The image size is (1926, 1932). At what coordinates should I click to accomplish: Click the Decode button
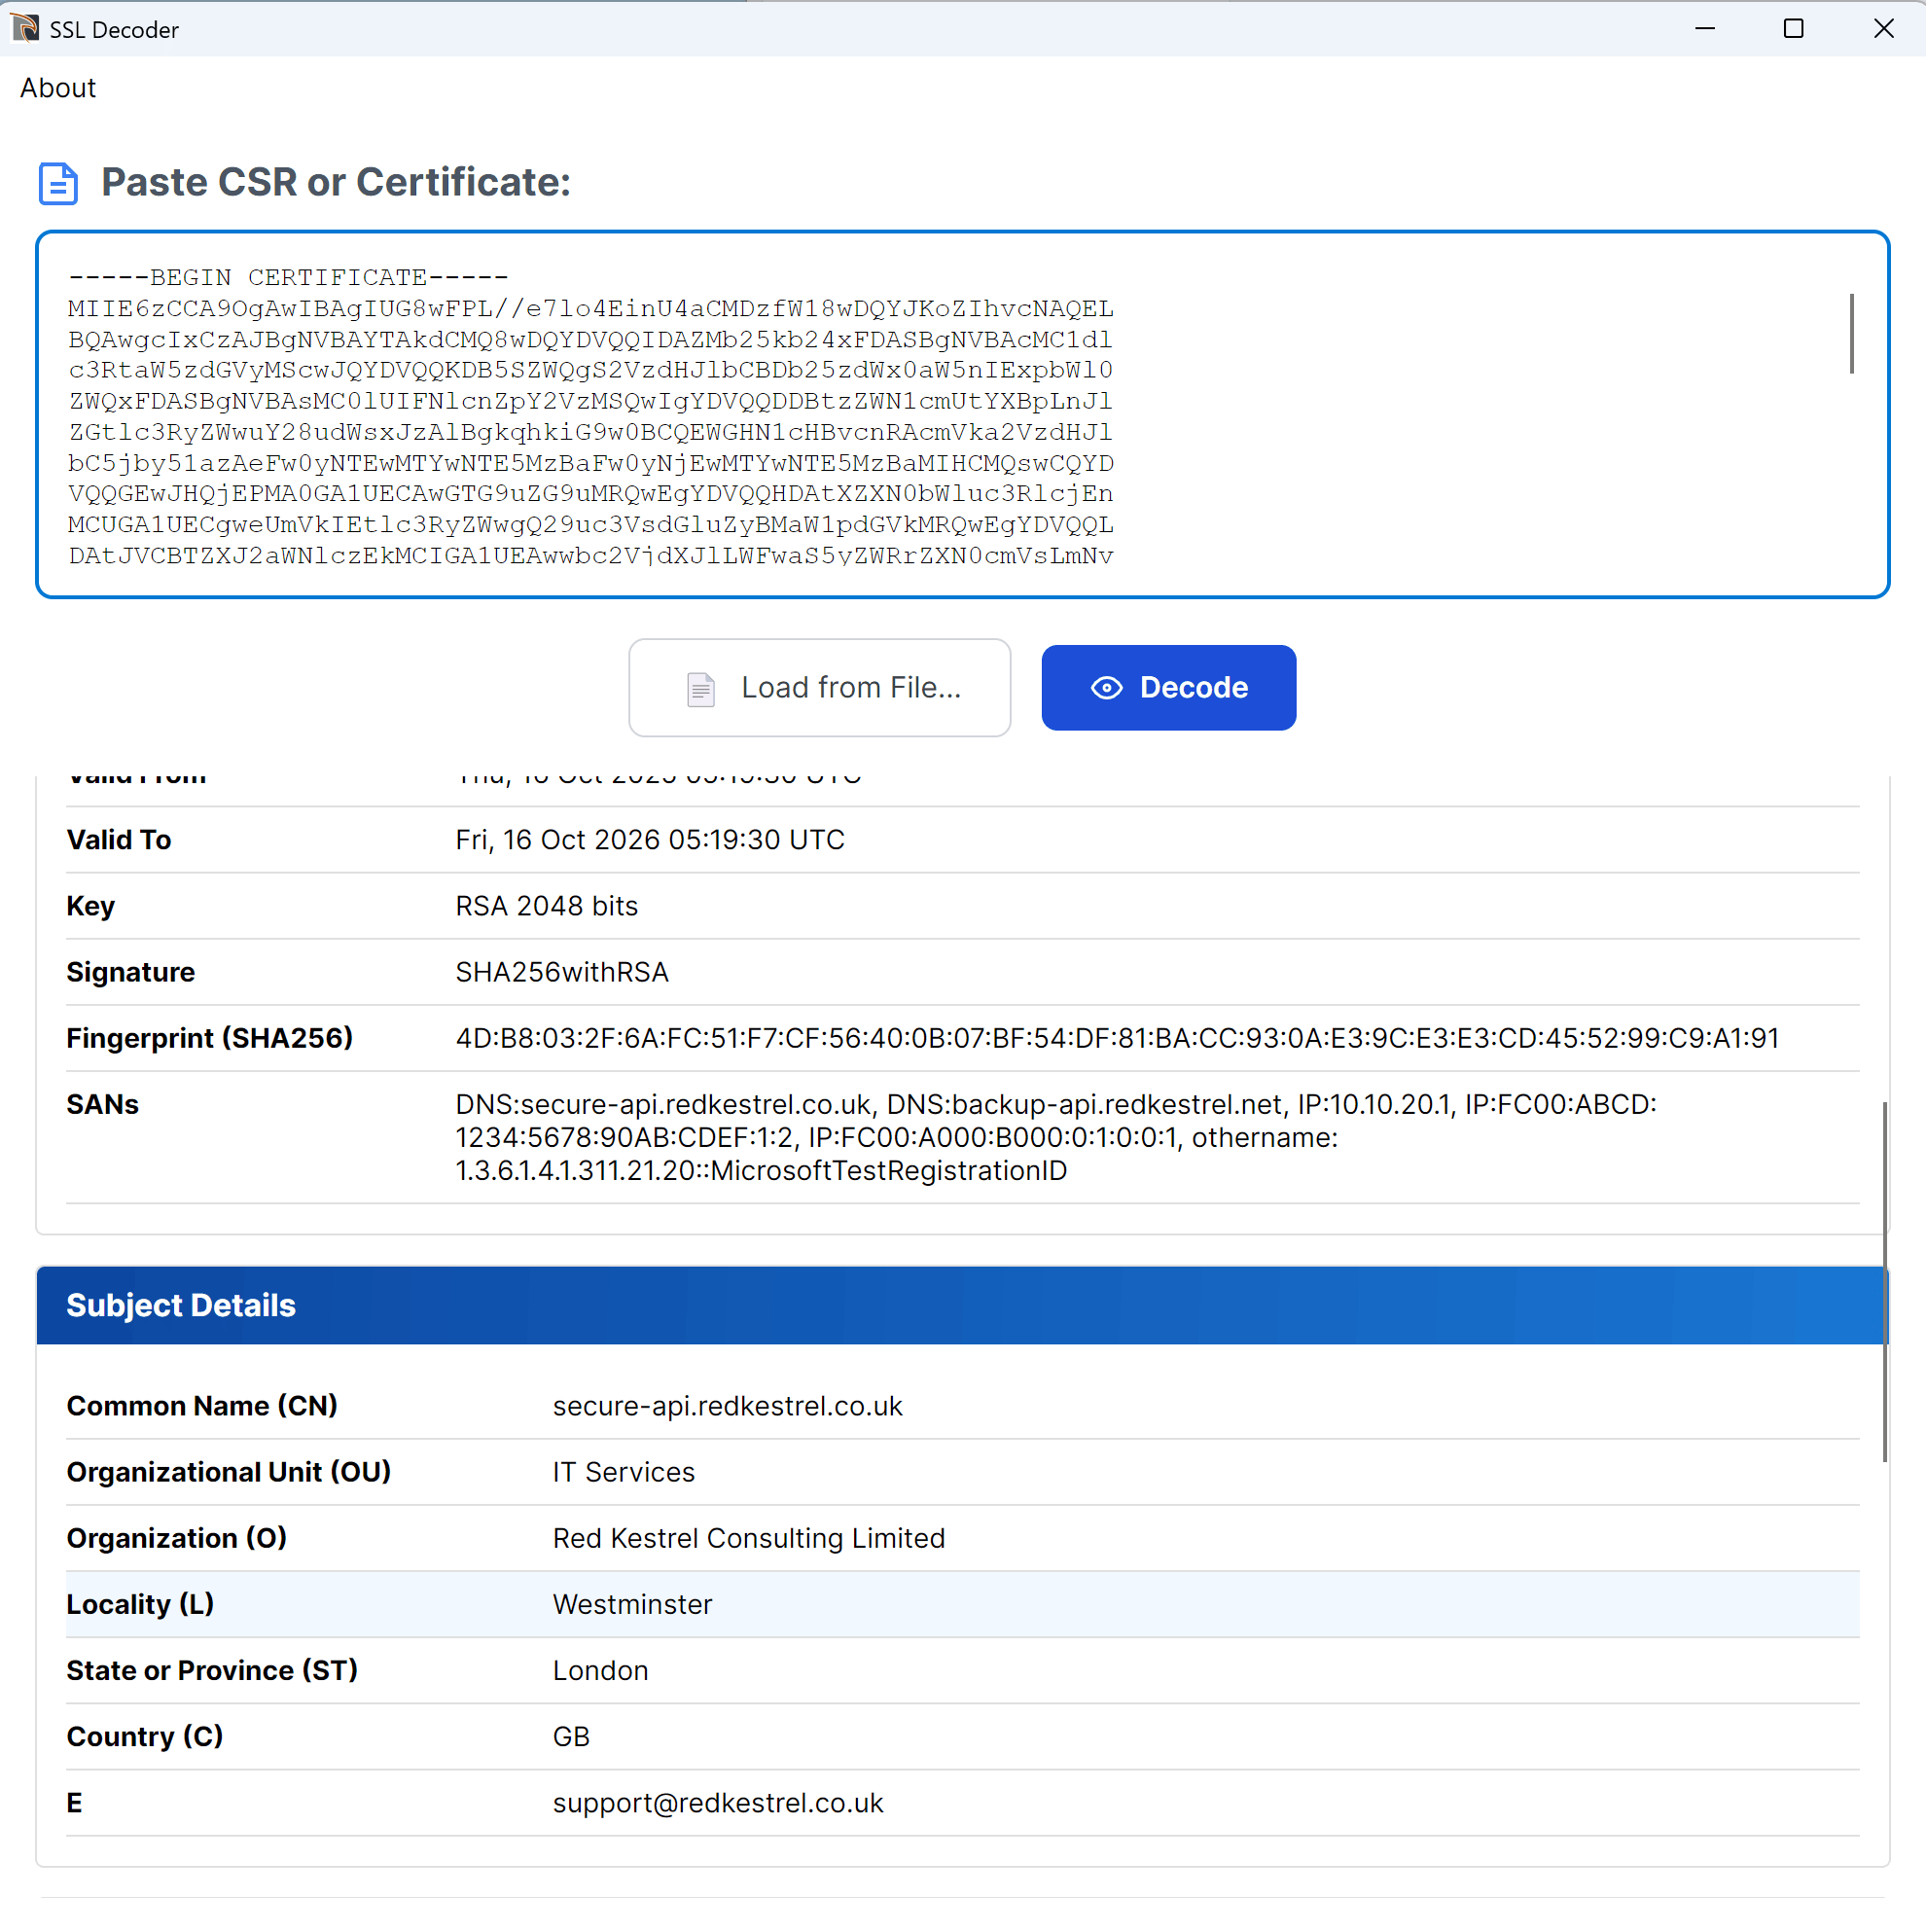[x=1168, y=688]
